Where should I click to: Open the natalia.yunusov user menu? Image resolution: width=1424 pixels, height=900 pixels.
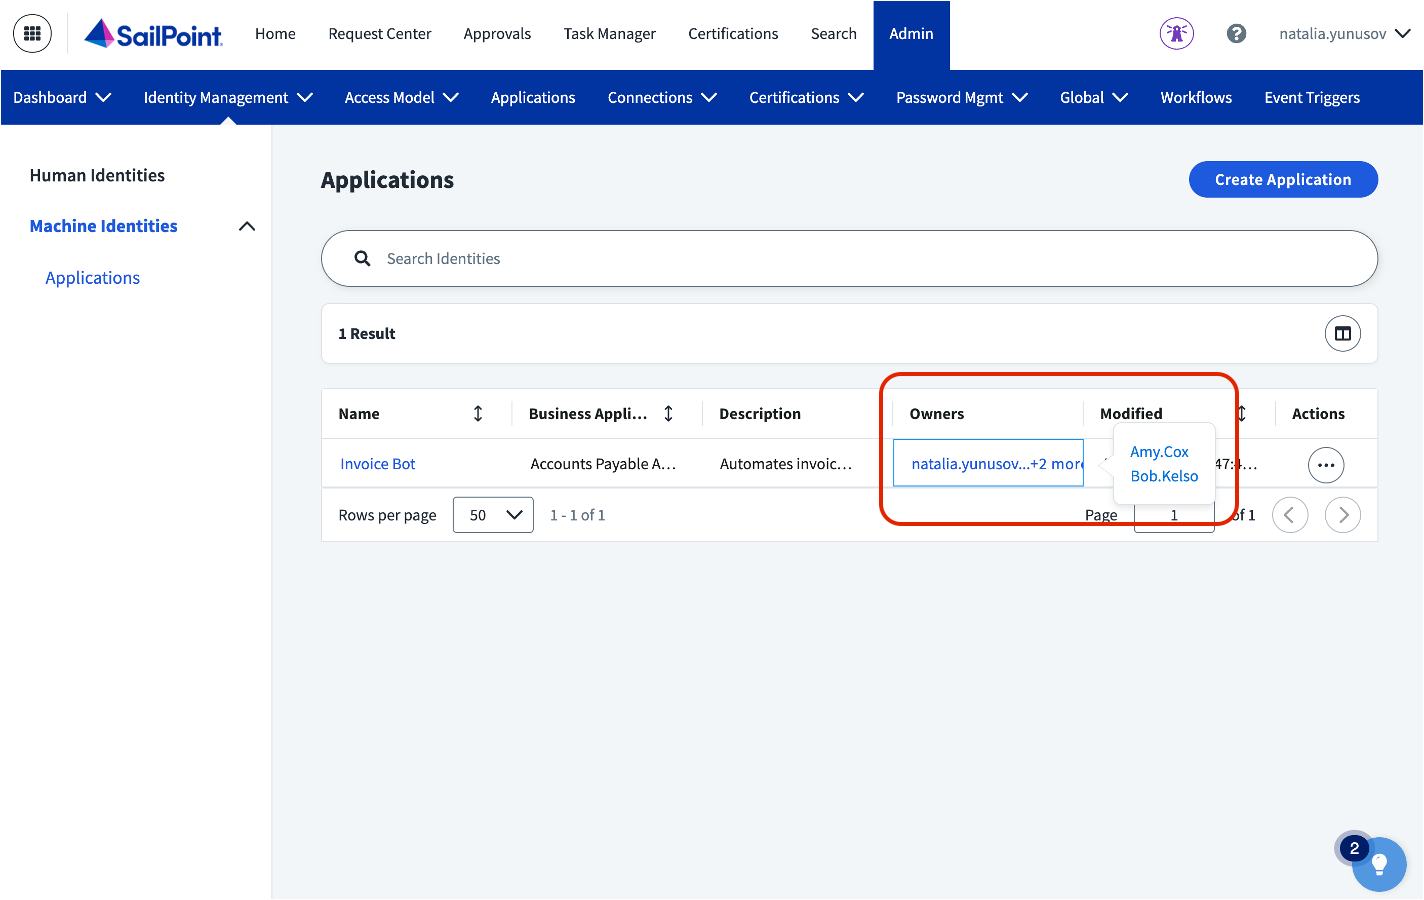pyautogui.click(x=1345, y=34)
